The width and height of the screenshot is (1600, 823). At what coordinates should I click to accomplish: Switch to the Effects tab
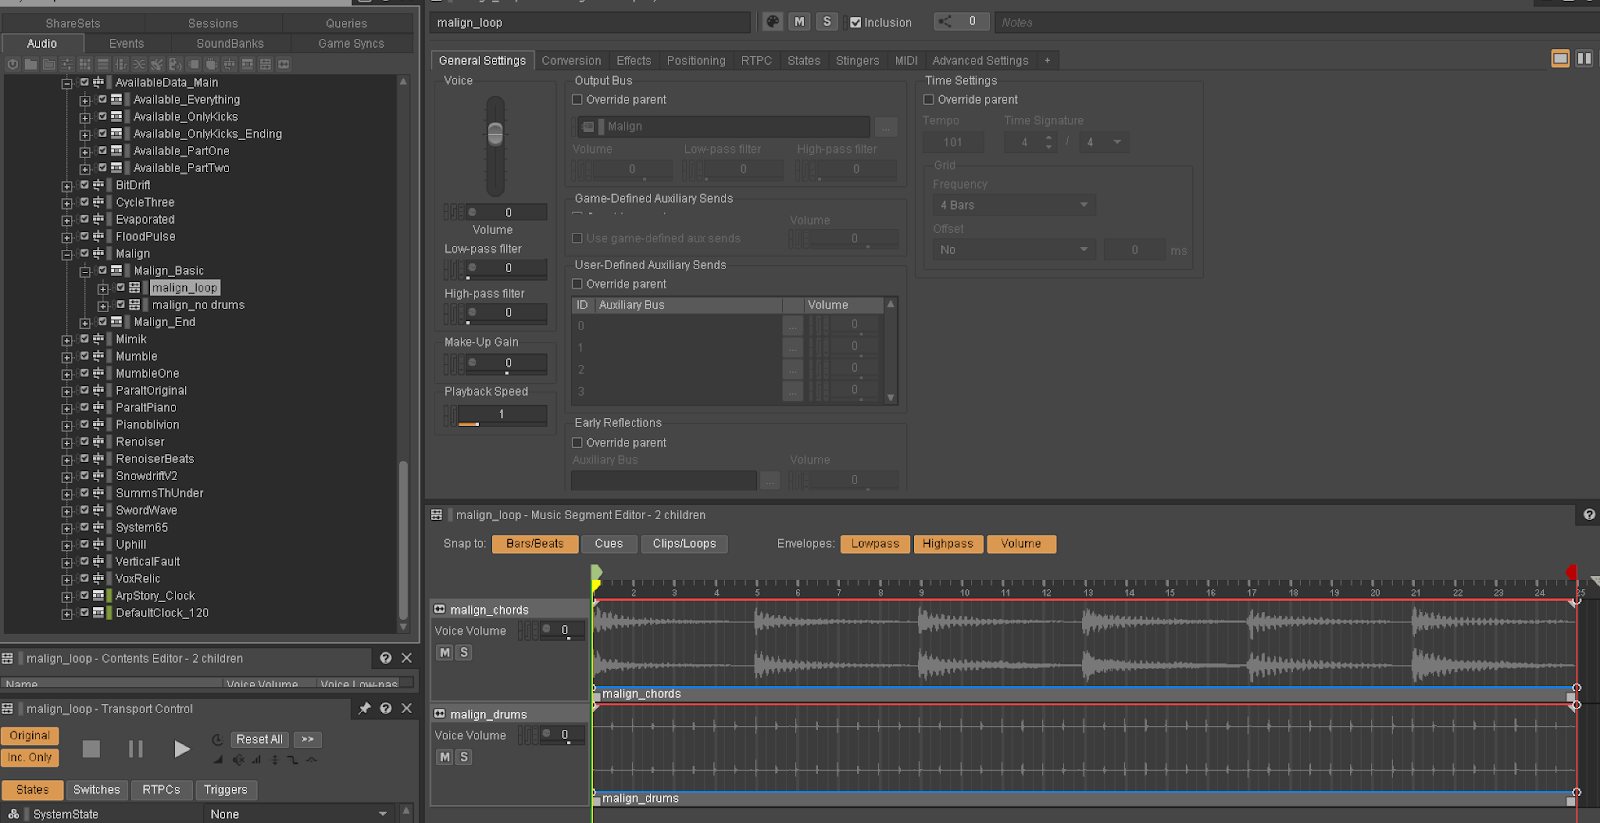(x=633, y=61)
